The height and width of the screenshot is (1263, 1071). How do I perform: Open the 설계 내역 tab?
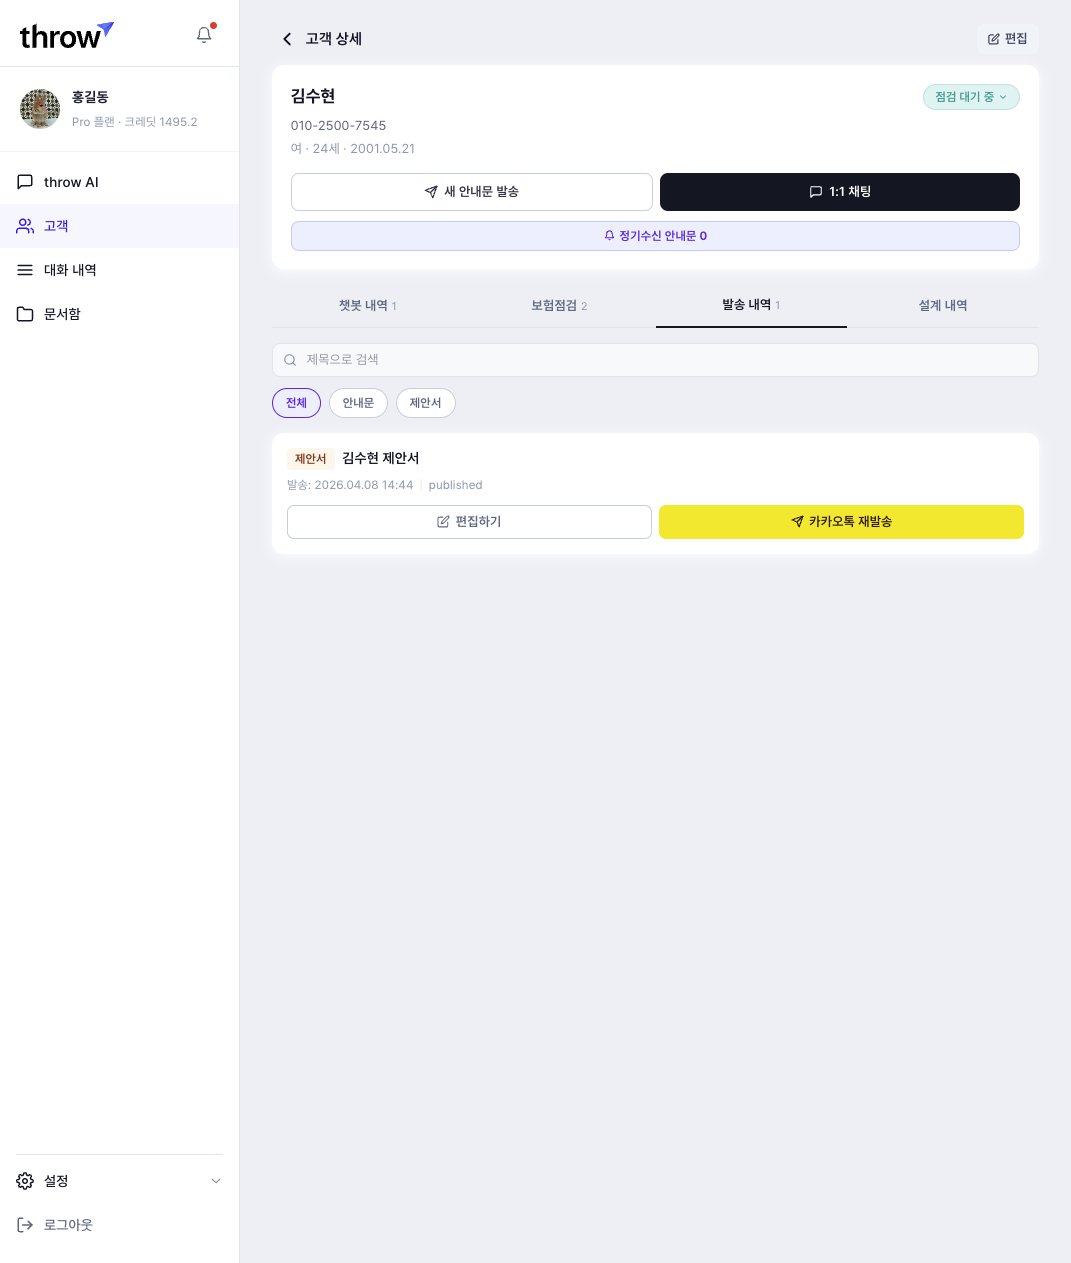pyautogui.click(x=942, y=306)
